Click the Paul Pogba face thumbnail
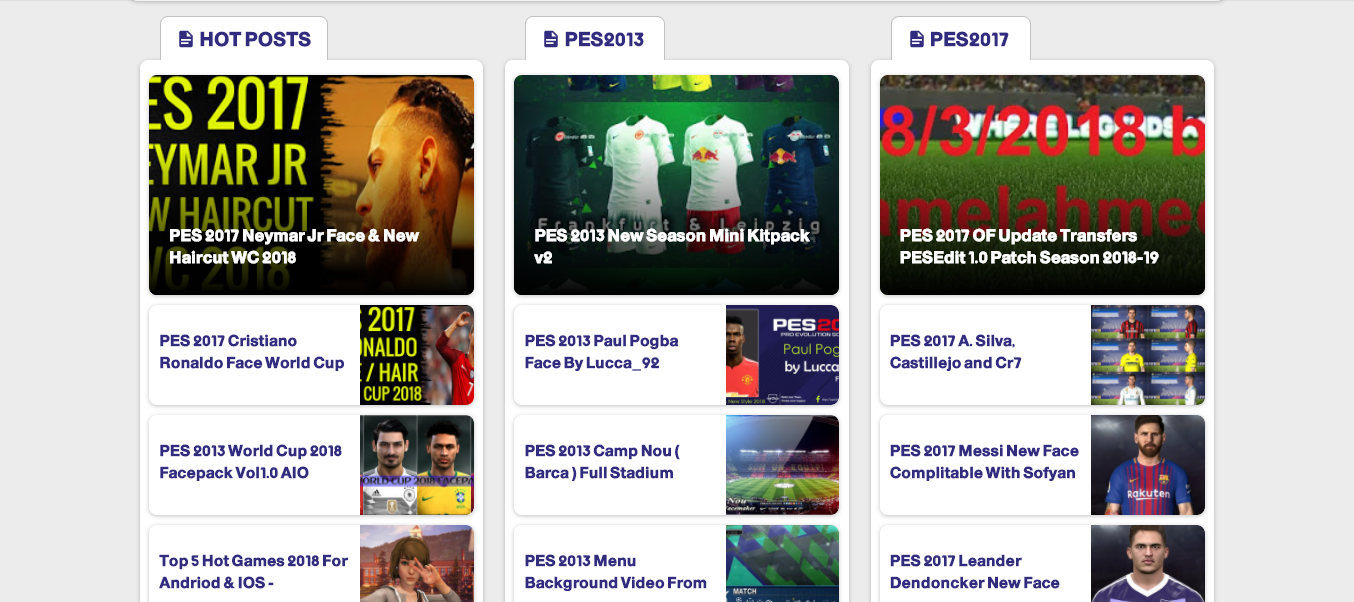1354x602 pixels. [782, 355]
